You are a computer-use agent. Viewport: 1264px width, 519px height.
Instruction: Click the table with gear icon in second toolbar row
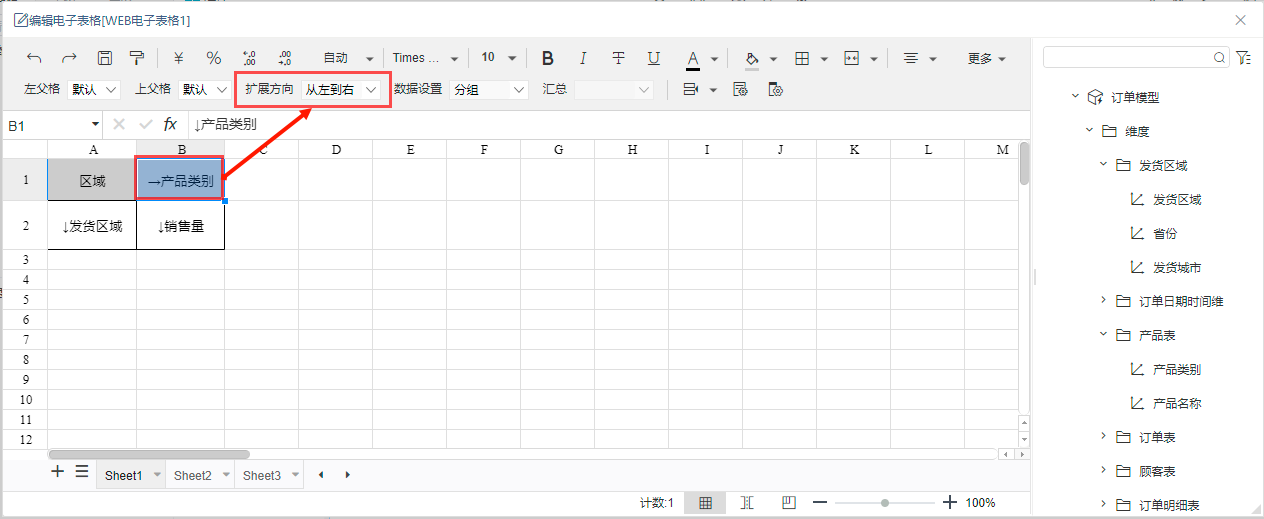tap(774, 89)
